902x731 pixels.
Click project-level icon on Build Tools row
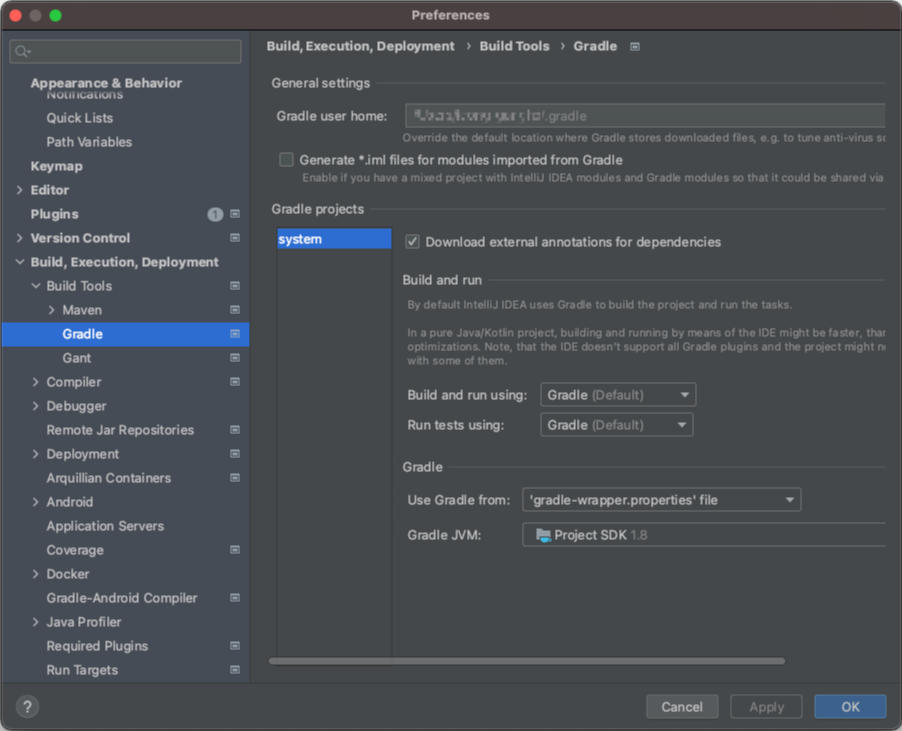coord(235,286)
